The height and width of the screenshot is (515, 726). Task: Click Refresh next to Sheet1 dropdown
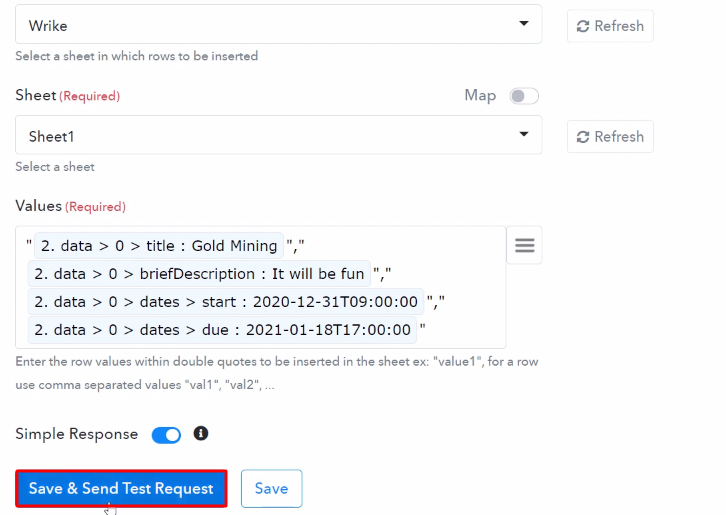pyautogui.click(x=610, y=137)
